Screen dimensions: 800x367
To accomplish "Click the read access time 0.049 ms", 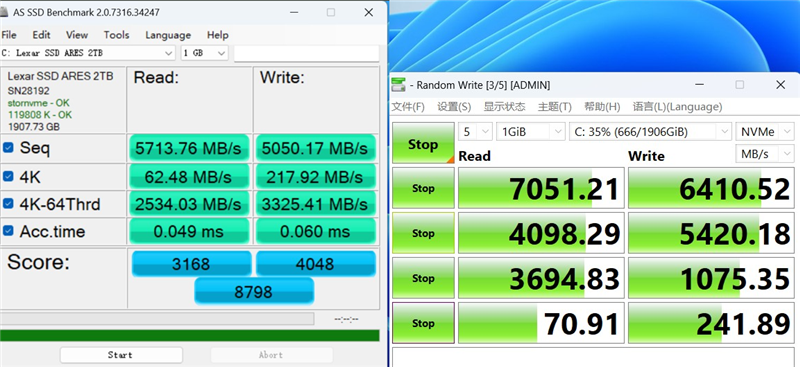I will click(x=188, y=231).
